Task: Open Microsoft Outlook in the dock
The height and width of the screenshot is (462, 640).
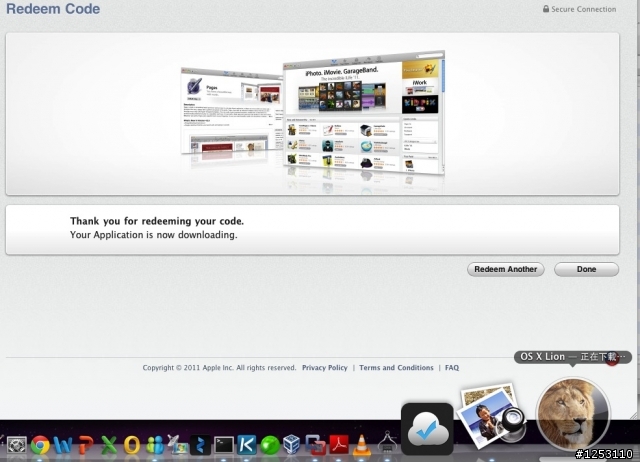Action: (x=131, y=445)
